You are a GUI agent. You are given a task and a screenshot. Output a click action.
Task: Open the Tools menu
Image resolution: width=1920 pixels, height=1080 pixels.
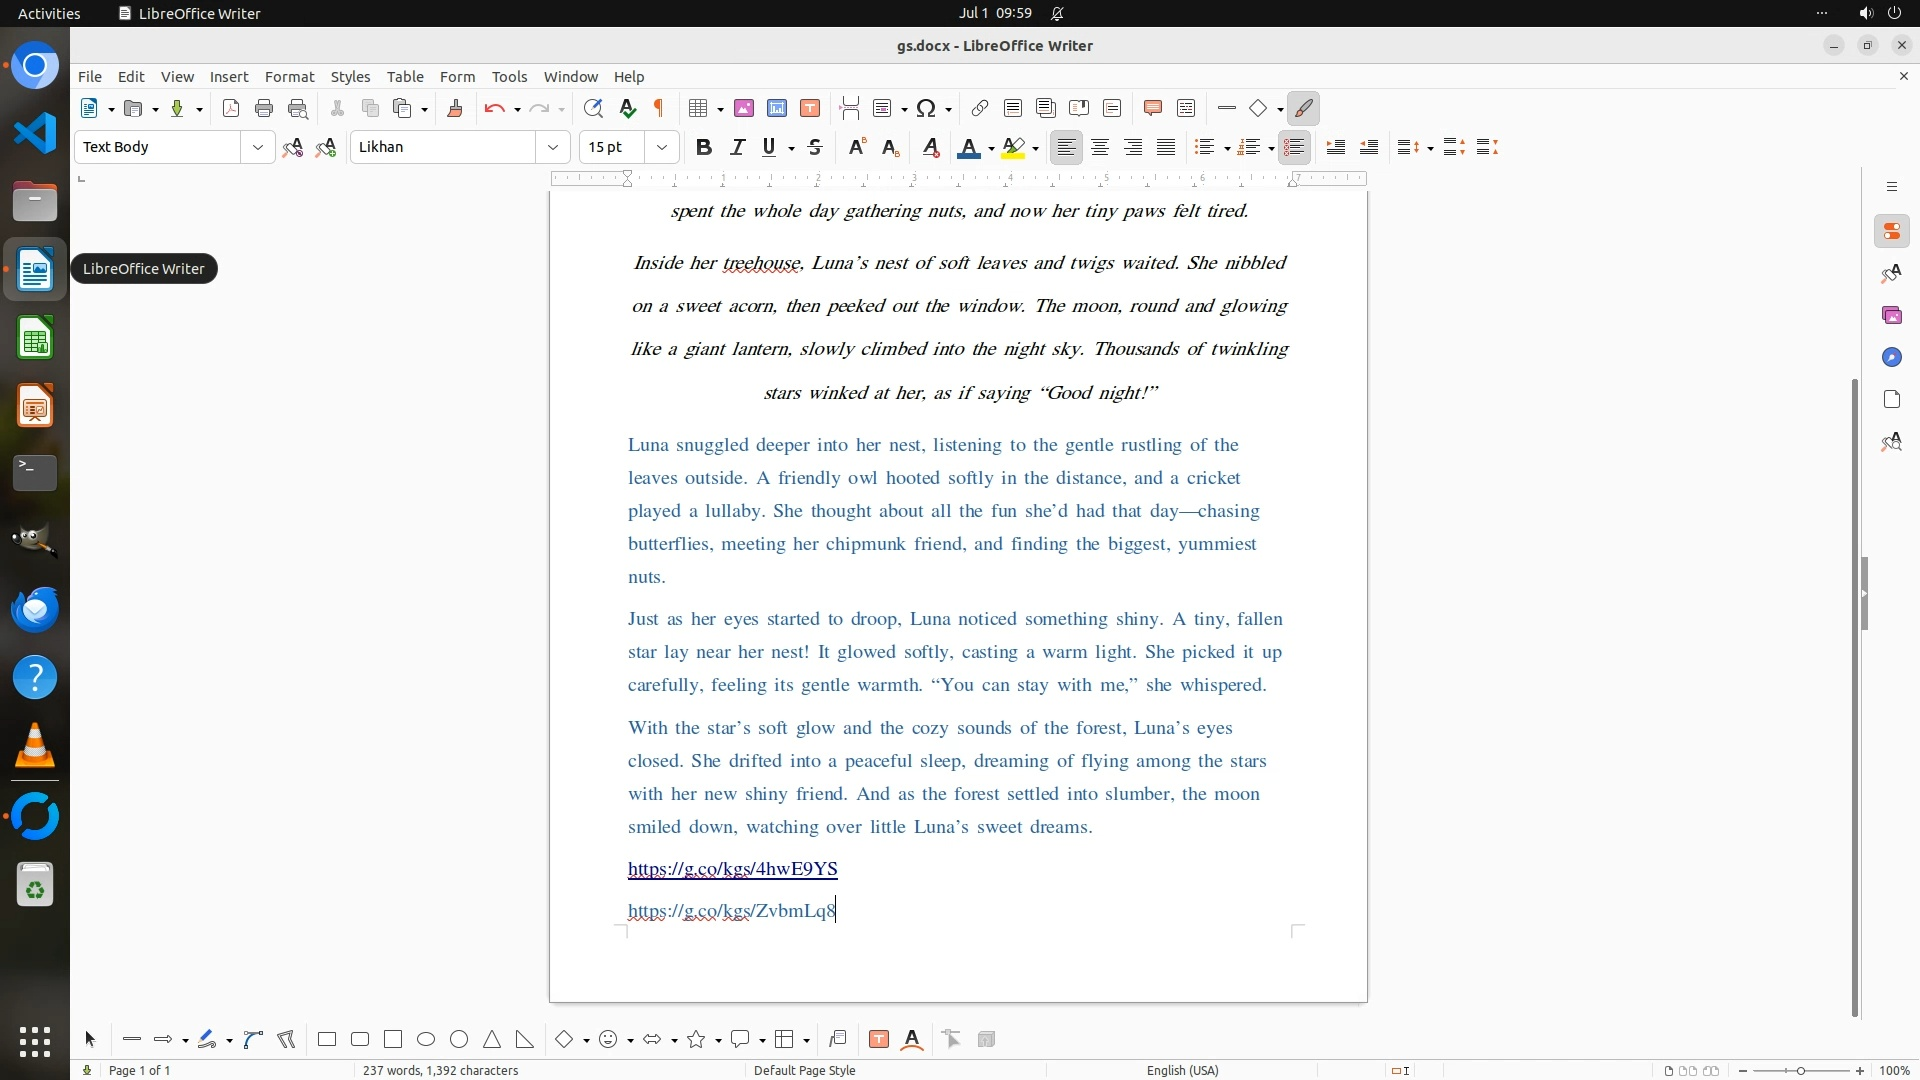pos(509,76)
